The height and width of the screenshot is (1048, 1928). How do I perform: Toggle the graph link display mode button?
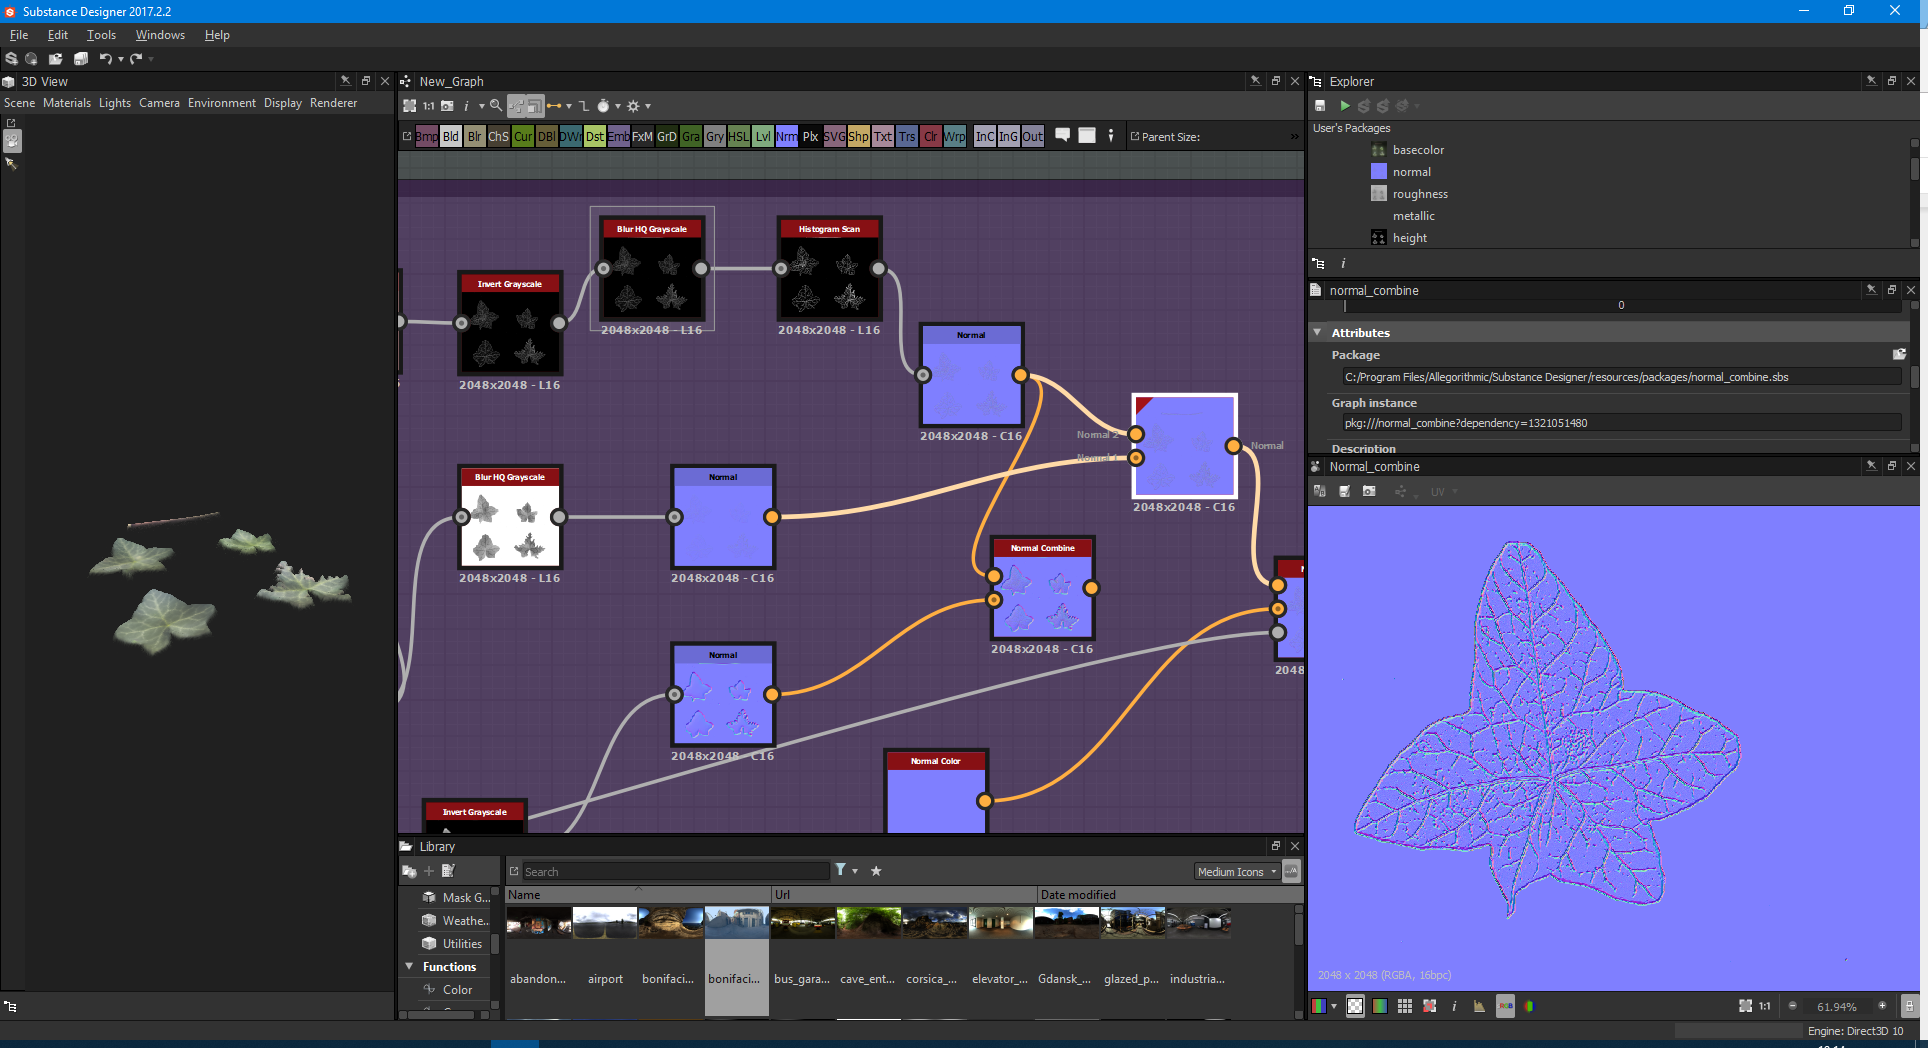point(517,106)
